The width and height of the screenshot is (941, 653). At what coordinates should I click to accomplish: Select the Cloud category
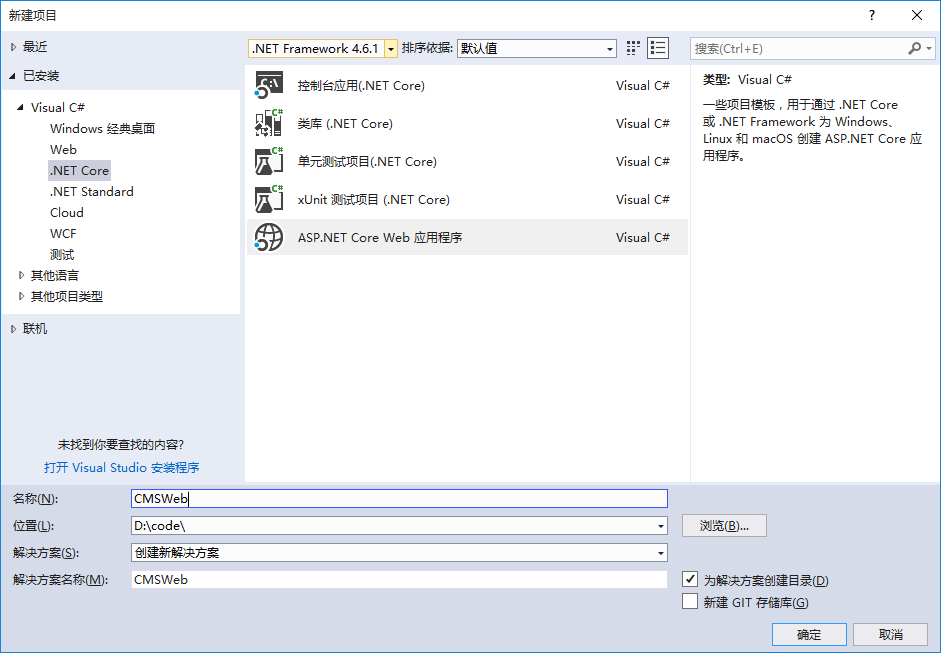67,212
